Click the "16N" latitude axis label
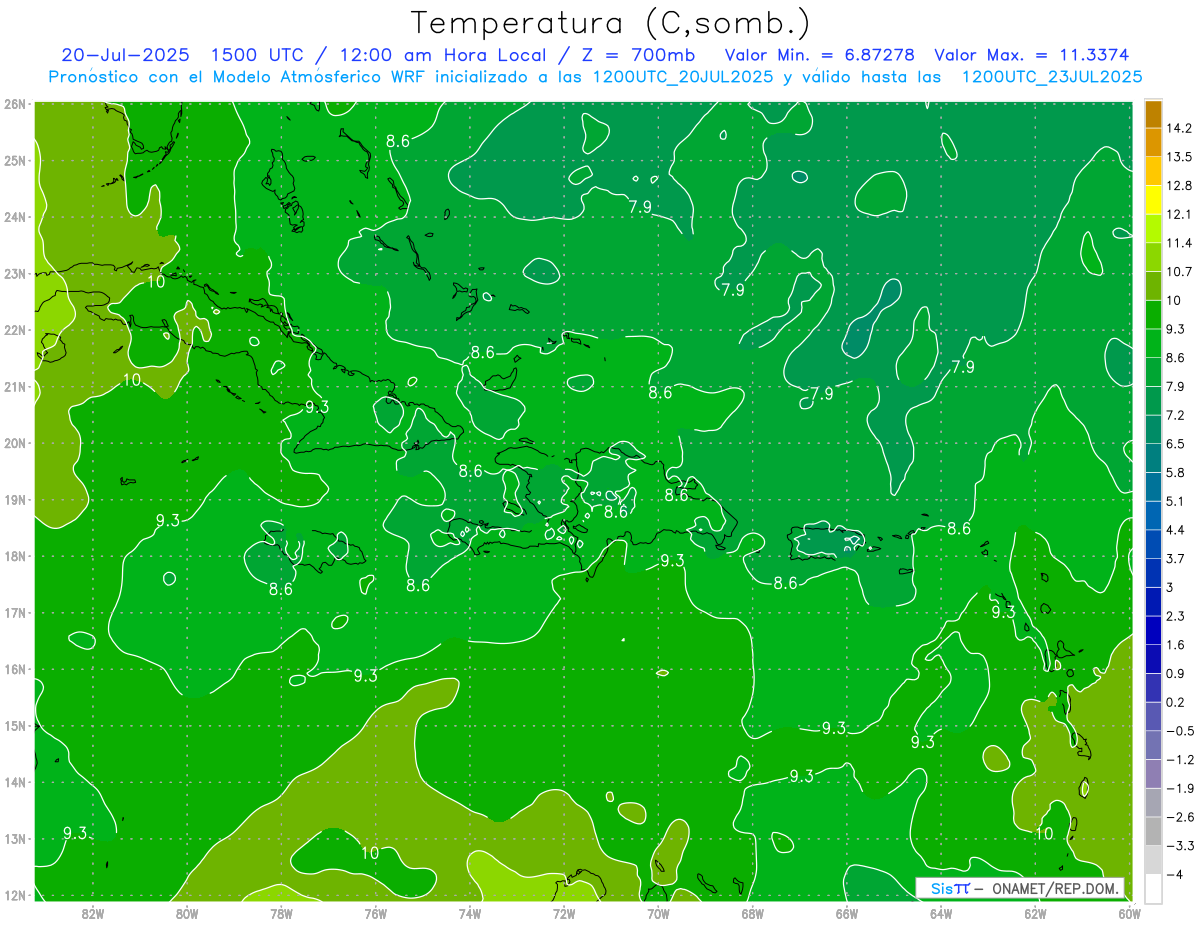 click(15, 669)
